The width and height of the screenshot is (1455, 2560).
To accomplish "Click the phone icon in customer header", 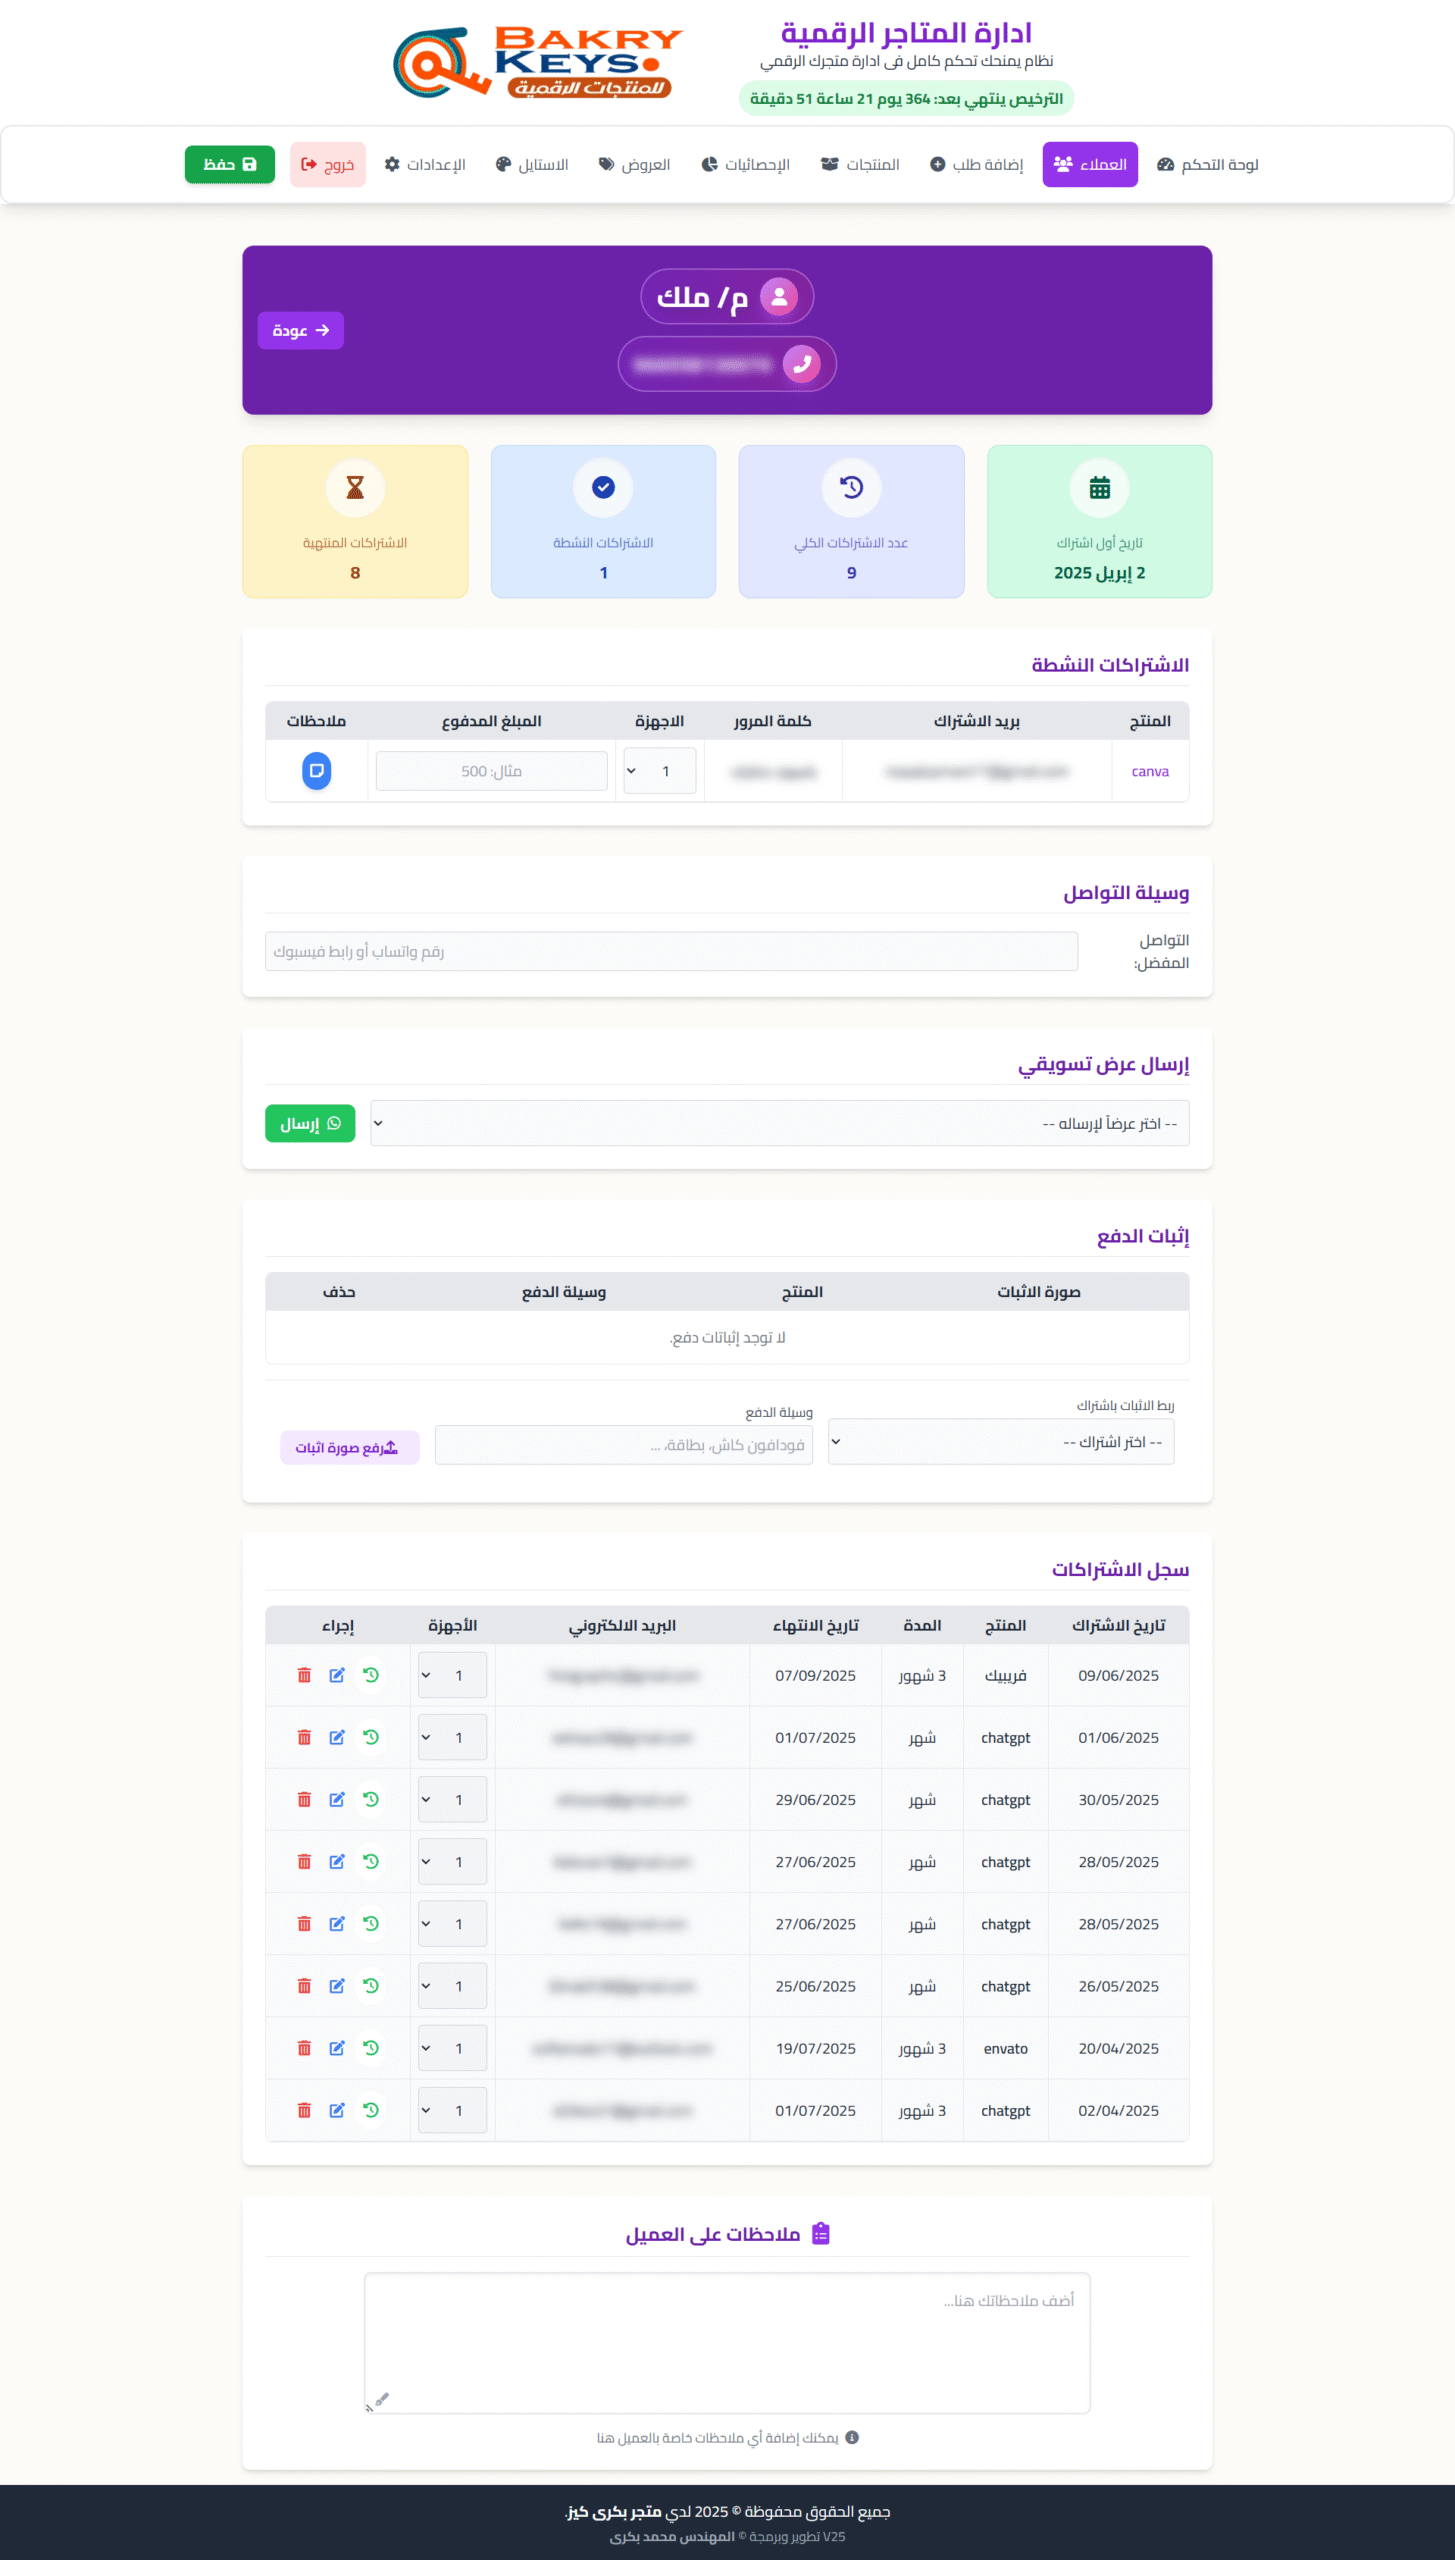I will [x=801, y=365].
